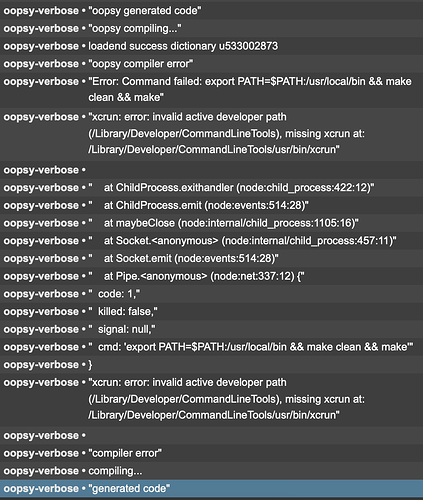Click the maybeClose stack trace row
This screenshot has width=423, height=500.
(211, 223)
